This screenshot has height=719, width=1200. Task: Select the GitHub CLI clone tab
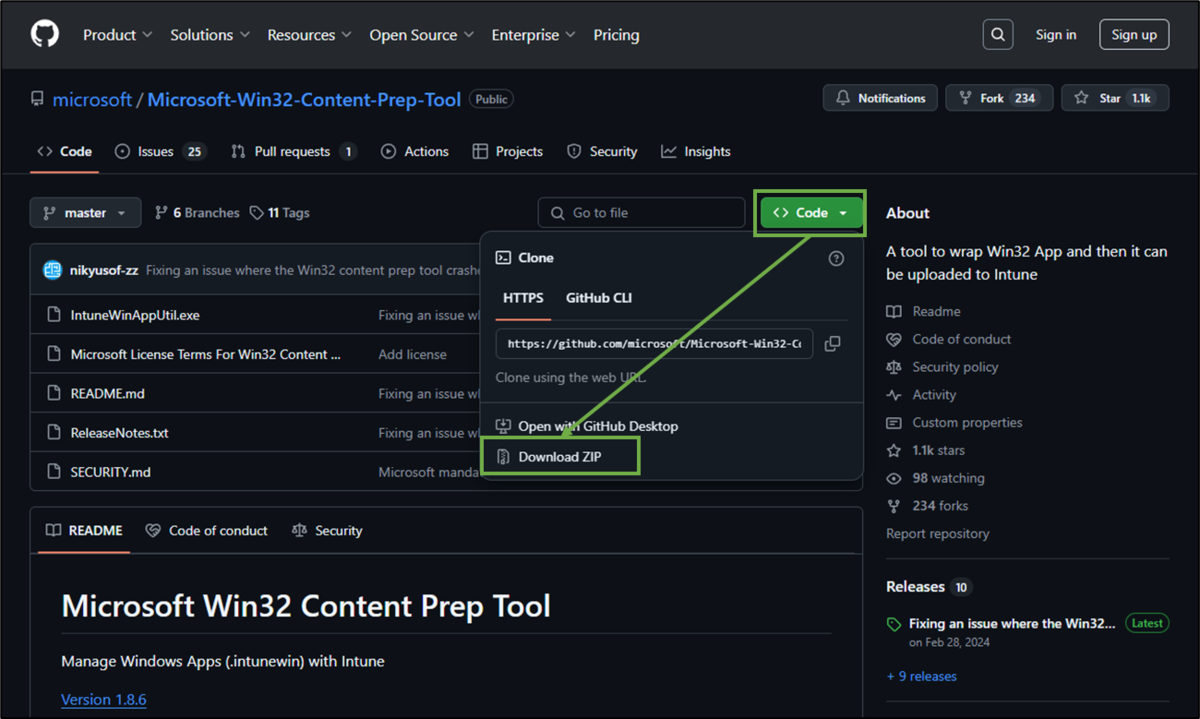click(599, 298)
